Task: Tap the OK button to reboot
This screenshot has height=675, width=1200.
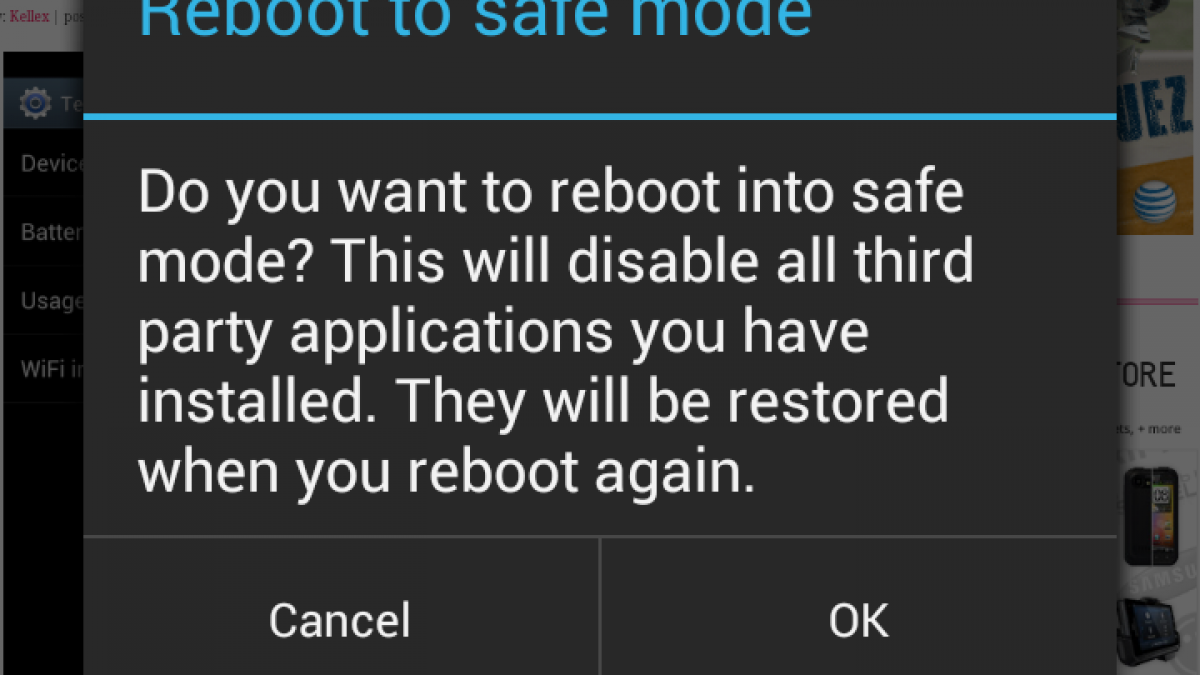Action: tap(858, 620)
